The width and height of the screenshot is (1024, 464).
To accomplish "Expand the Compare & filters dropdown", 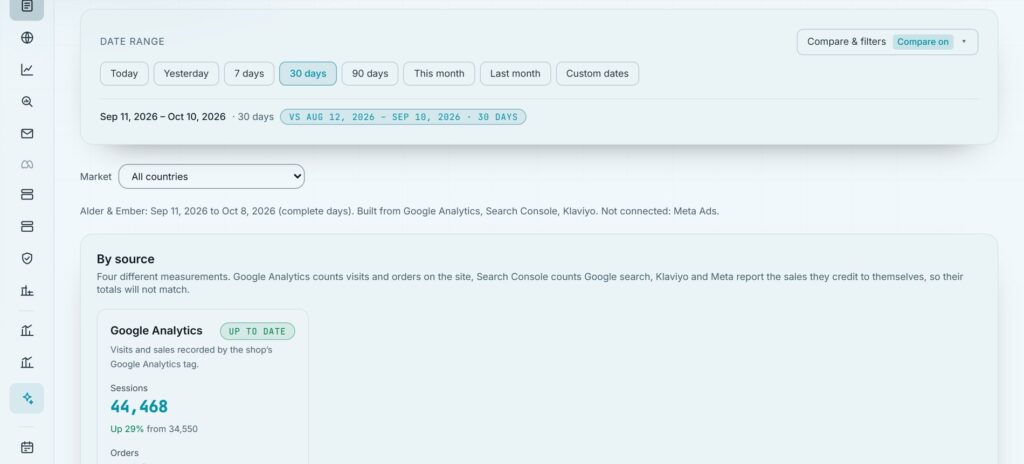I will click(887, 42).
